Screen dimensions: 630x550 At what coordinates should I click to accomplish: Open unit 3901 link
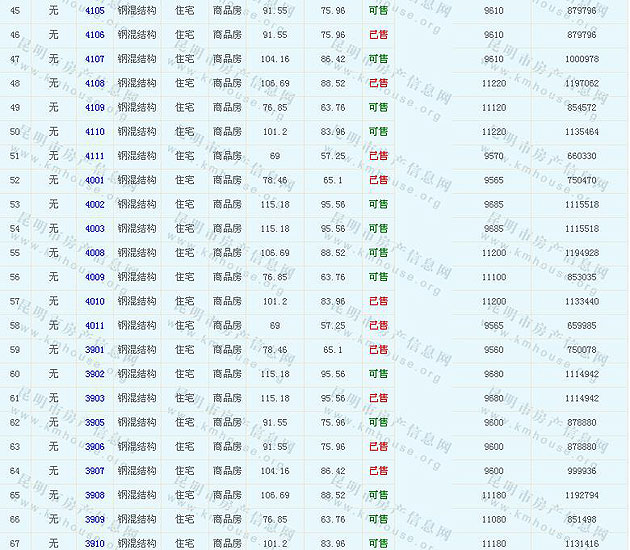click(95, 350)
